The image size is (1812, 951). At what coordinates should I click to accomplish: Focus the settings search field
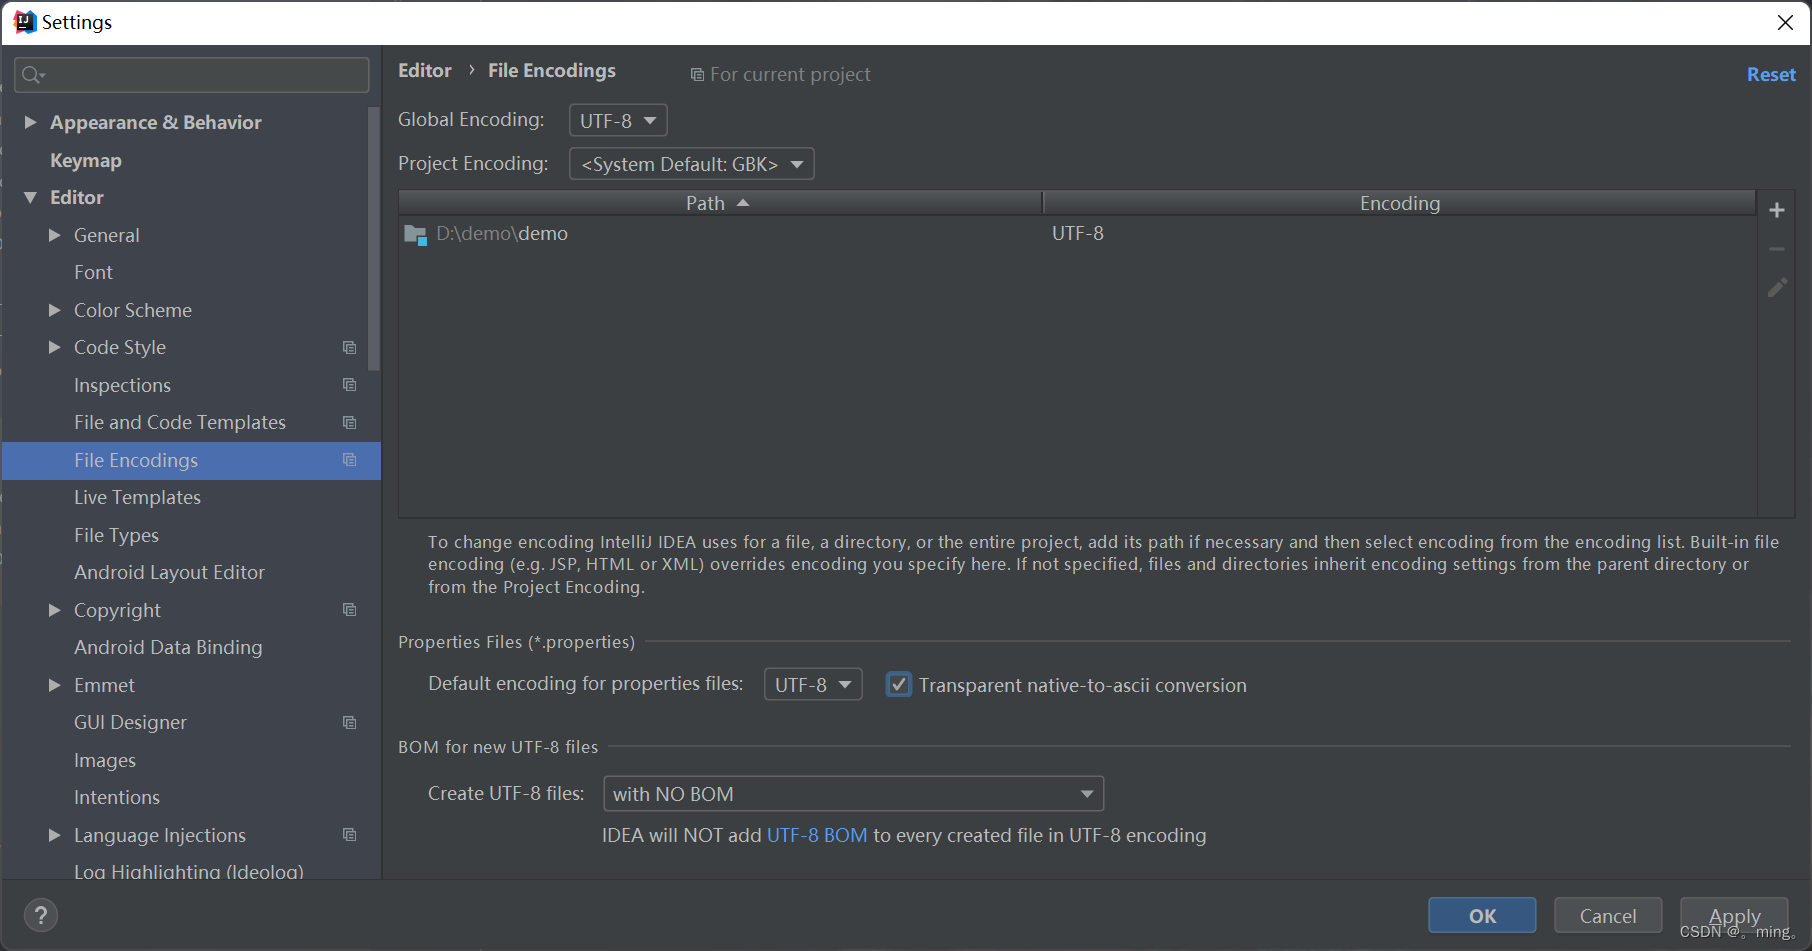point(192,75)
